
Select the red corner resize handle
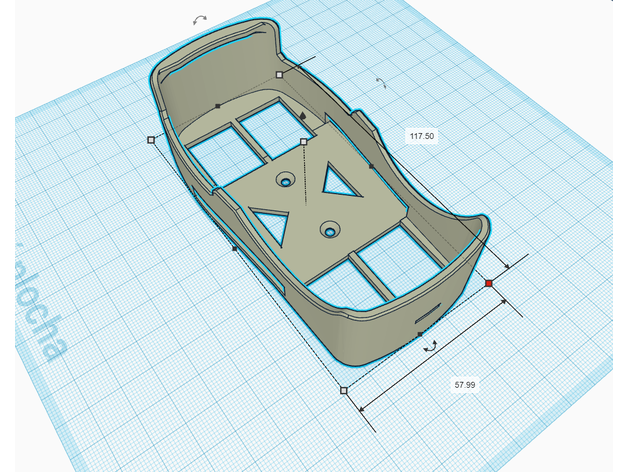click(x=489, y=285)
